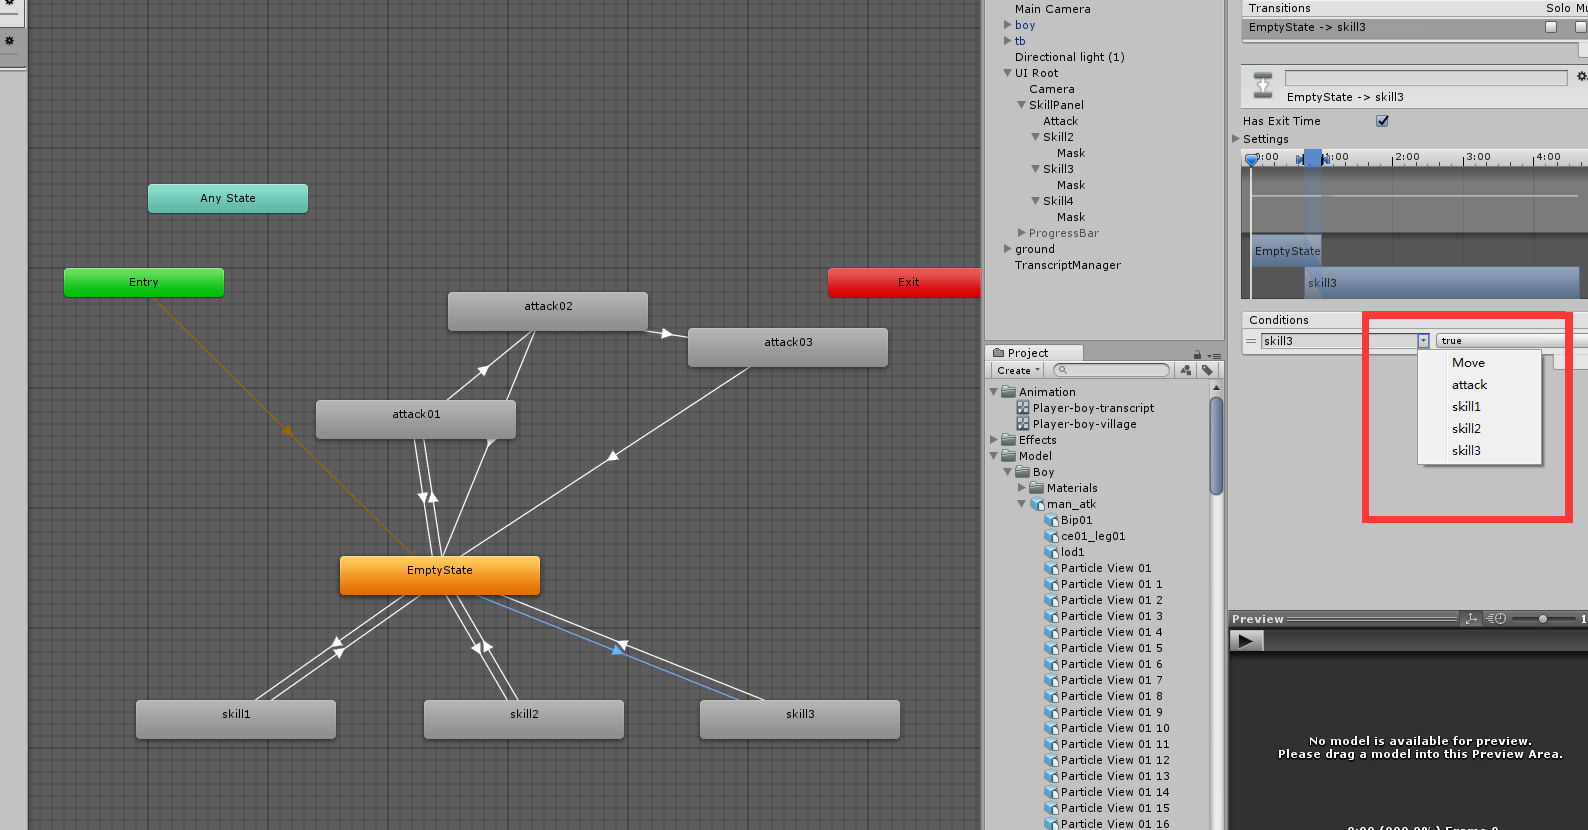The width and height of the screenshot is (1588, 830).
Task: Select TranscriptManager in the Hierarchy
Action: pyautogui.click(x=1068, y=265)
